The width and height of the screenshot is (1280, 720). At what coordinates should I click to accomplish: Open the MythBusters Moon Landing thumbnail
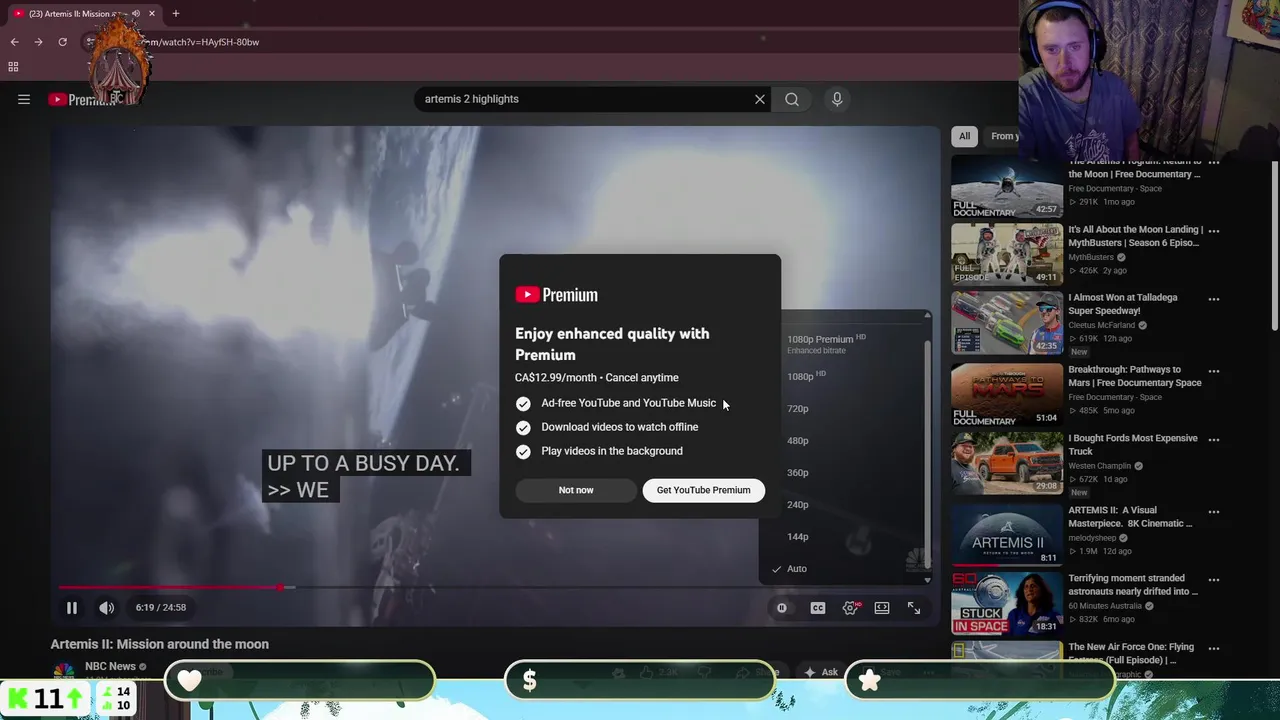[1007, 254]
